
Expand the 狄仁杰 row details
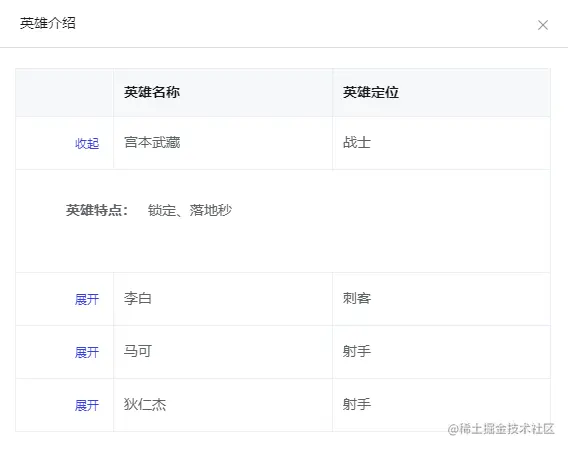87,405
